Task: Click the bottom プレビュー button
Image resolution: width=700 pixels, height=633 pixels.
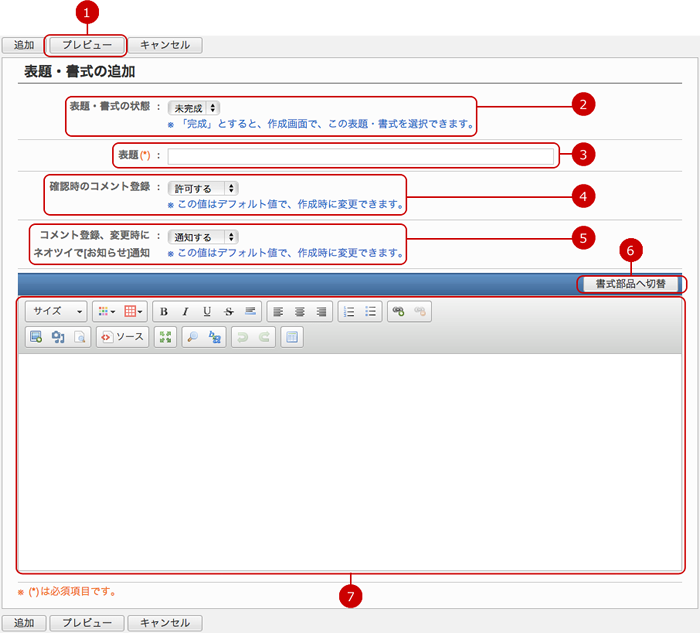Action: point(87,623)
